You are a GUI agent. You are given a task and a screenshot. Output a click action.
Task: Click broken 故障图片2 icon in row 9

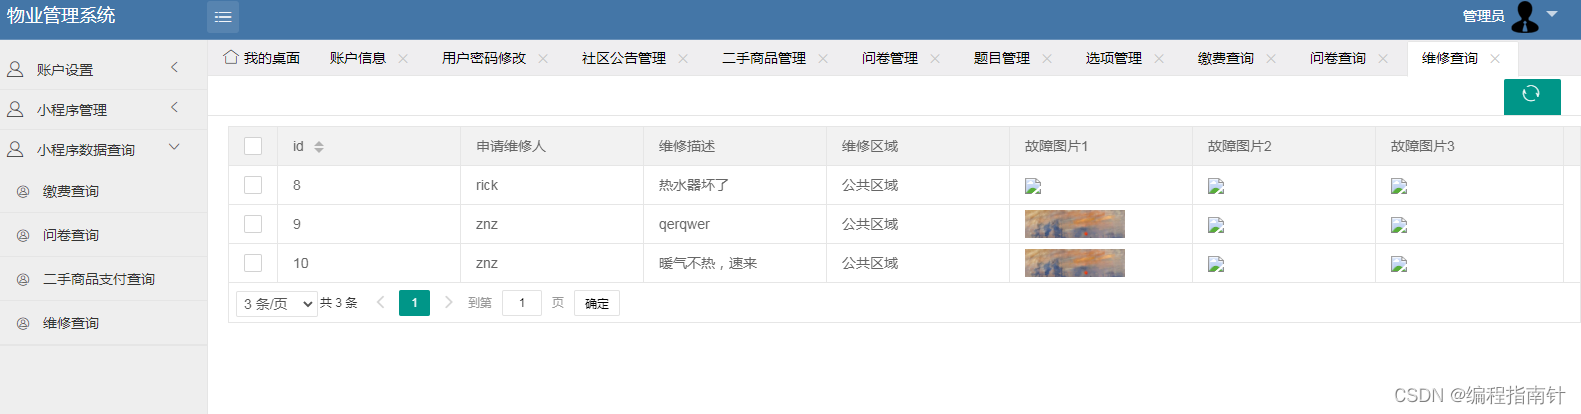pyautogui.click(x=1216, y=225)
